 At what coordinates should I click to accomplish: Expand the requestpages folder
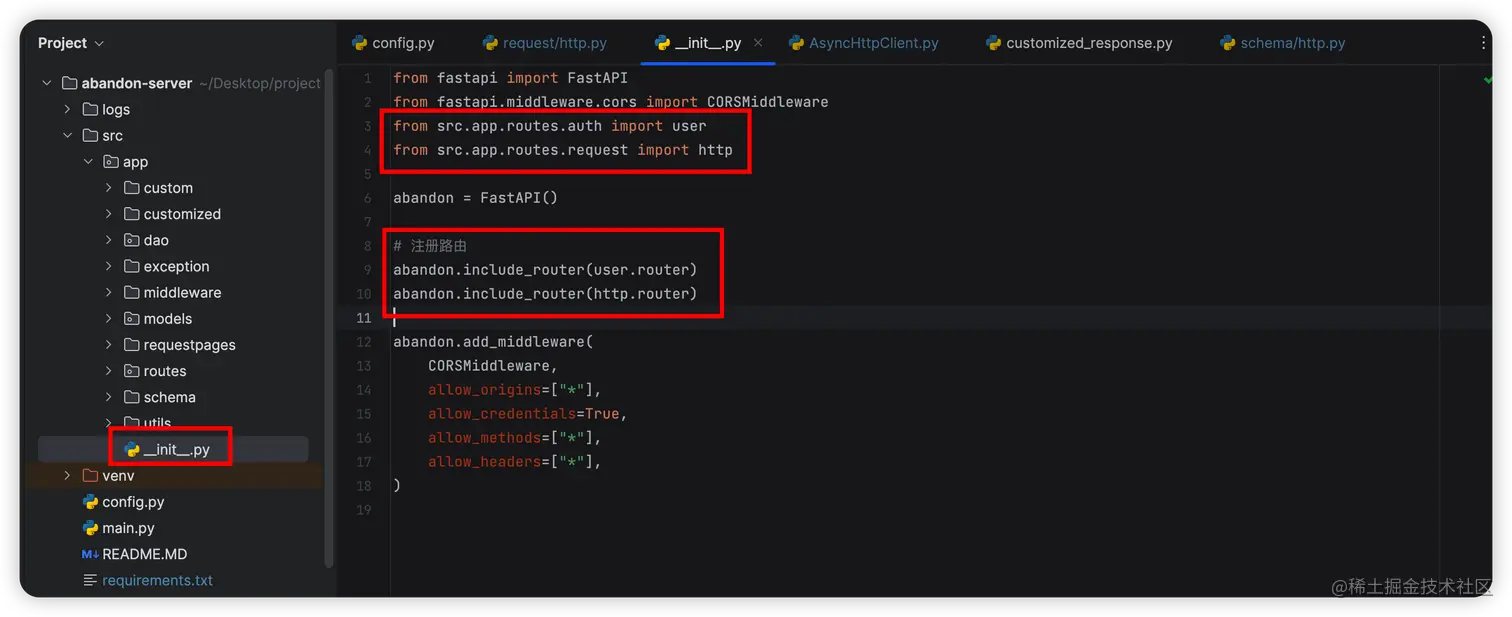click(x=109, y=344)
